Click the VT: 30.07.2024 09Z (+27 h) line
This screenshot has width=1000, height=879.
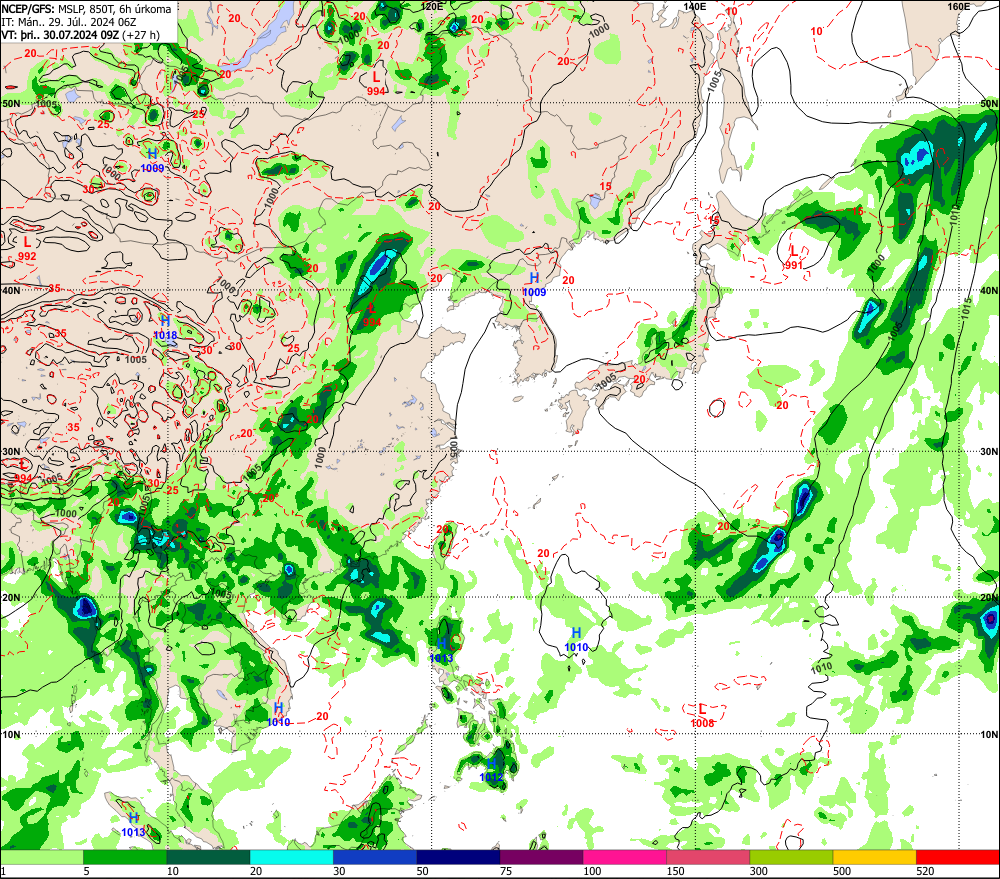pyautogui.click(x=80, y=35)
